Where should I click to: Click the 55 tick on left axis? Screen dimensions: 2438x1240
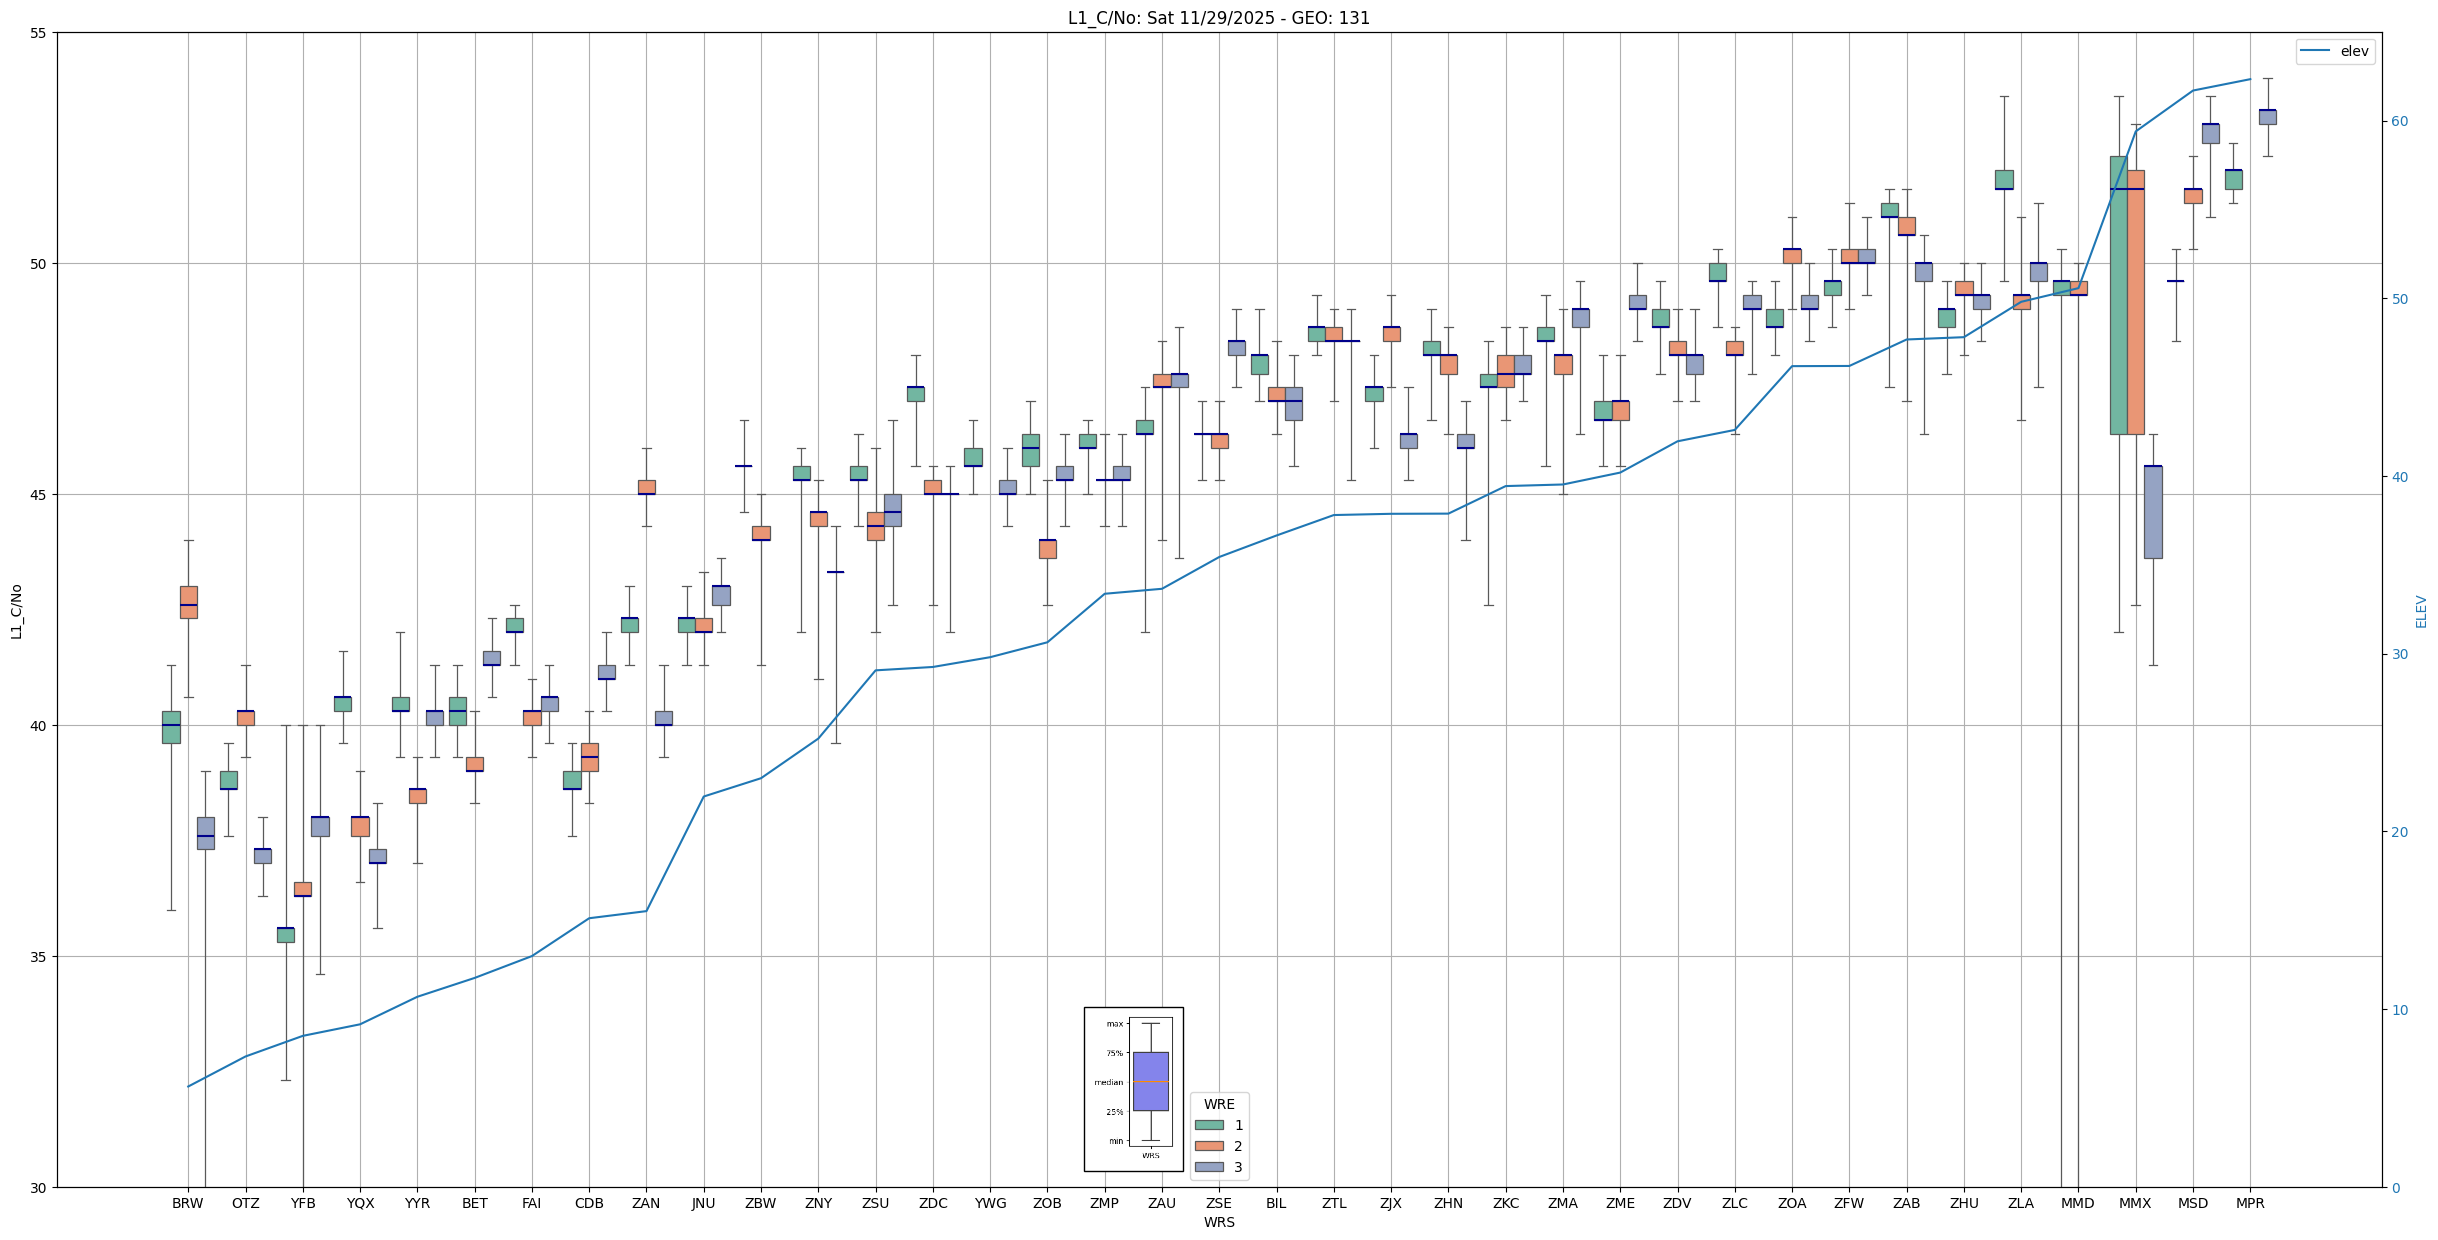pyautogui.click(x=38, y=33)
